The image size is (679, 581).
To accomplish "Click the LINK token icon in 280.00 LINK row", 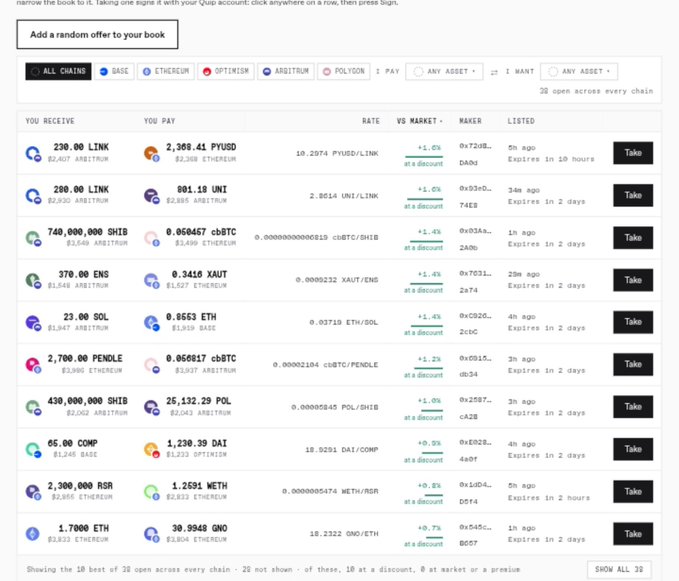I will tap(33, 196).
